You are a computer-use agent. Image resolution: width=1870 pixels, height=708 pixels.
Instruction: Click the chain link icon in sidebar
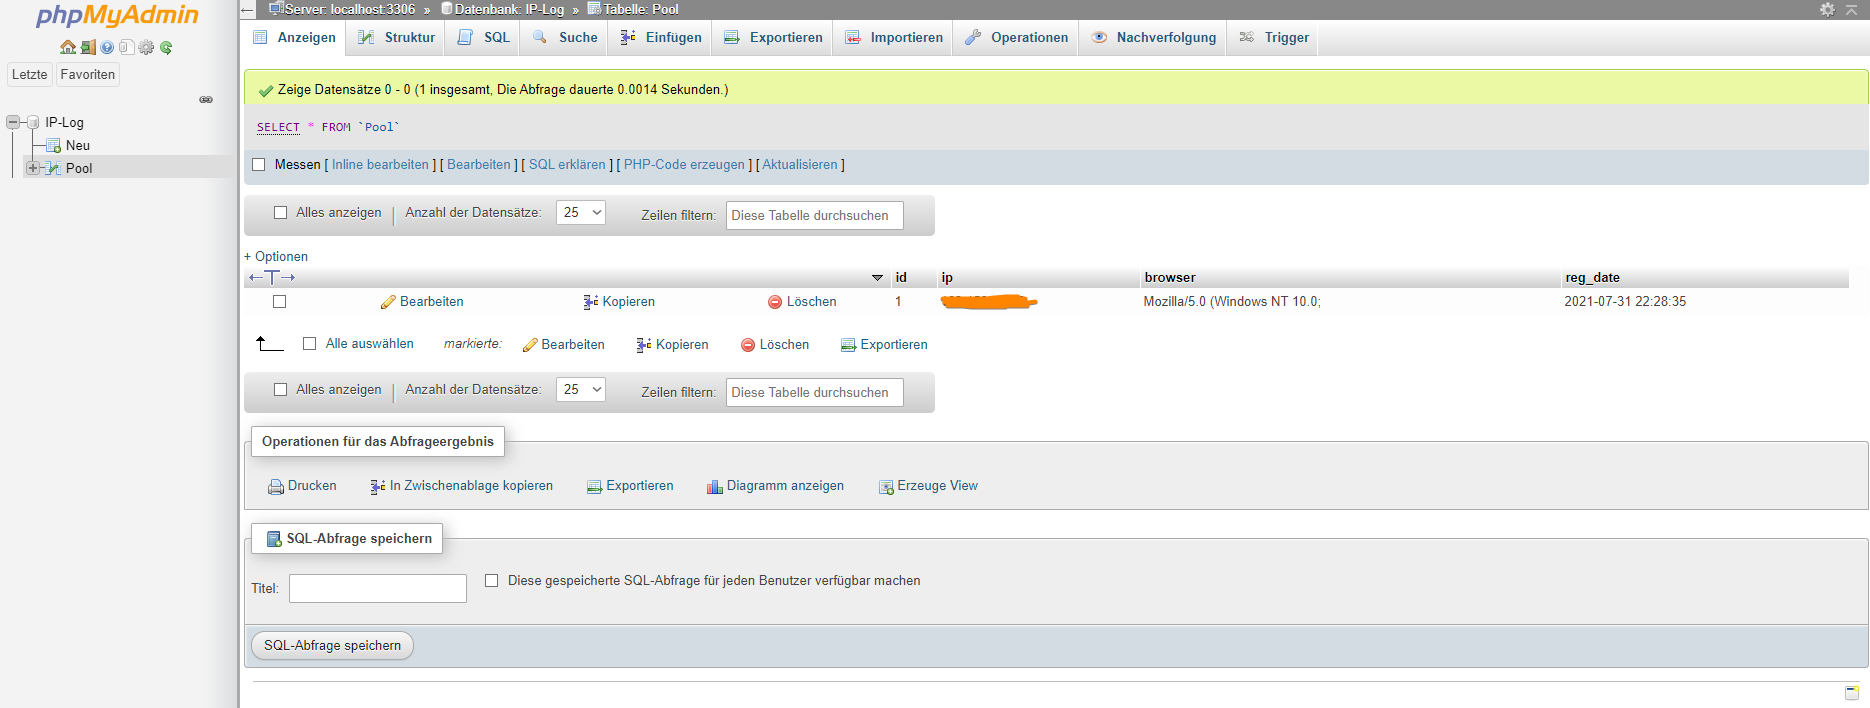tap(206, 99)
